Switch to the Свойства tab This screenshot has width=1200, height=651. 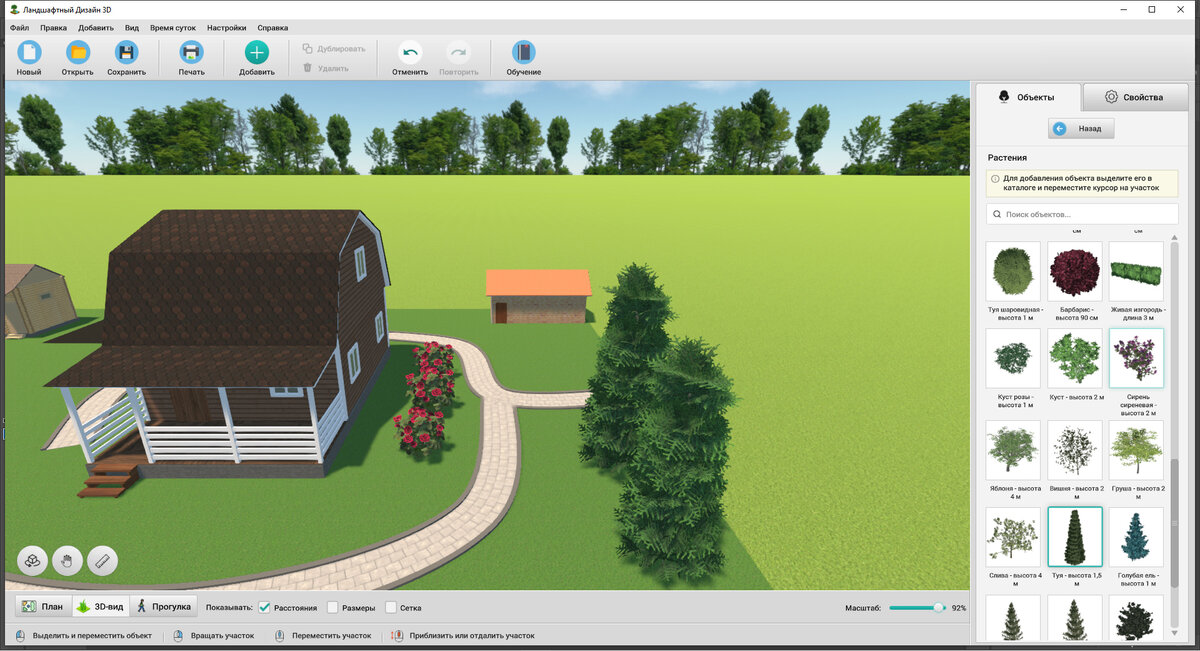(1135, 97)
